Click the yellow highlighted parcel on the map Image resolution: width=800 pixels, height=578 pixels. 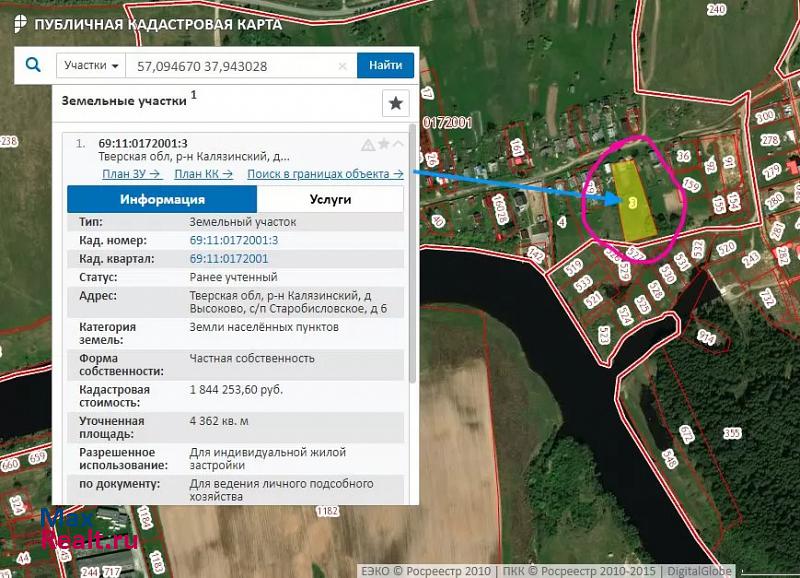click(633, 200)
